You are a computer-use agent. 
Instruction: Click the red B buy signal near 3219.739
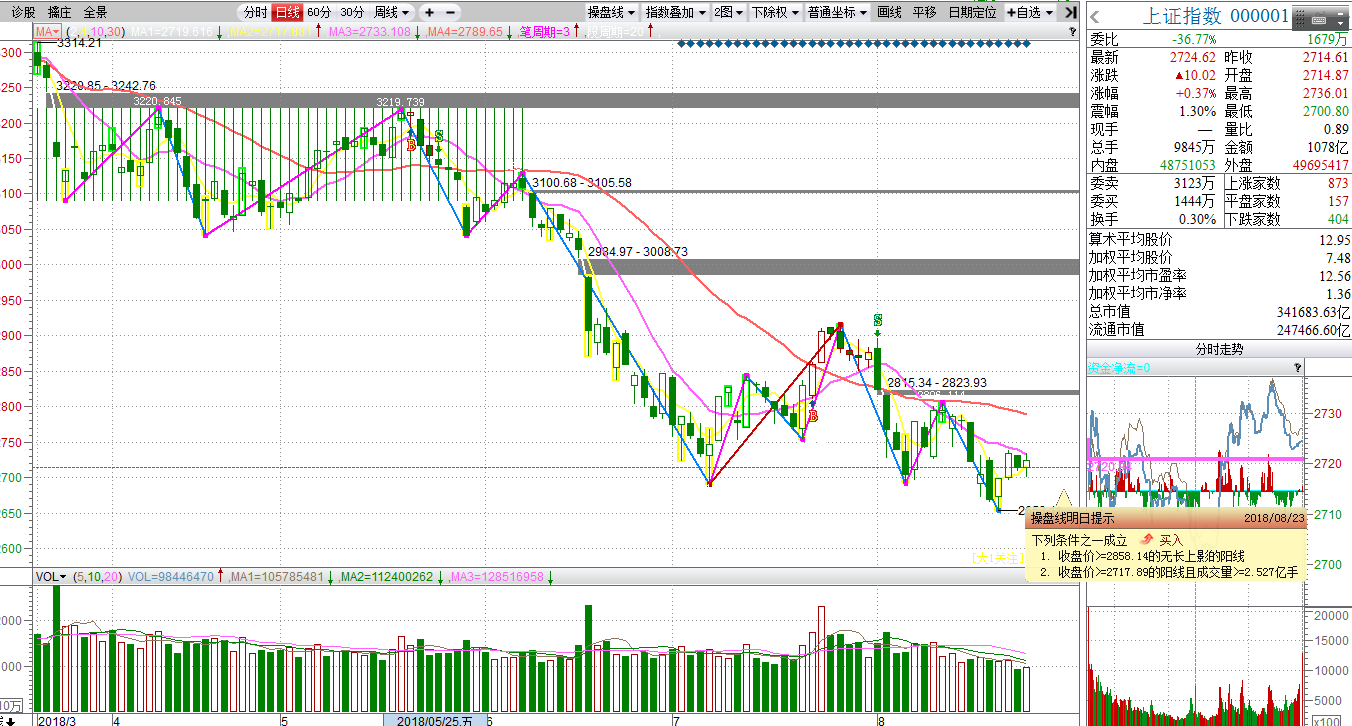tap(411, 145)
